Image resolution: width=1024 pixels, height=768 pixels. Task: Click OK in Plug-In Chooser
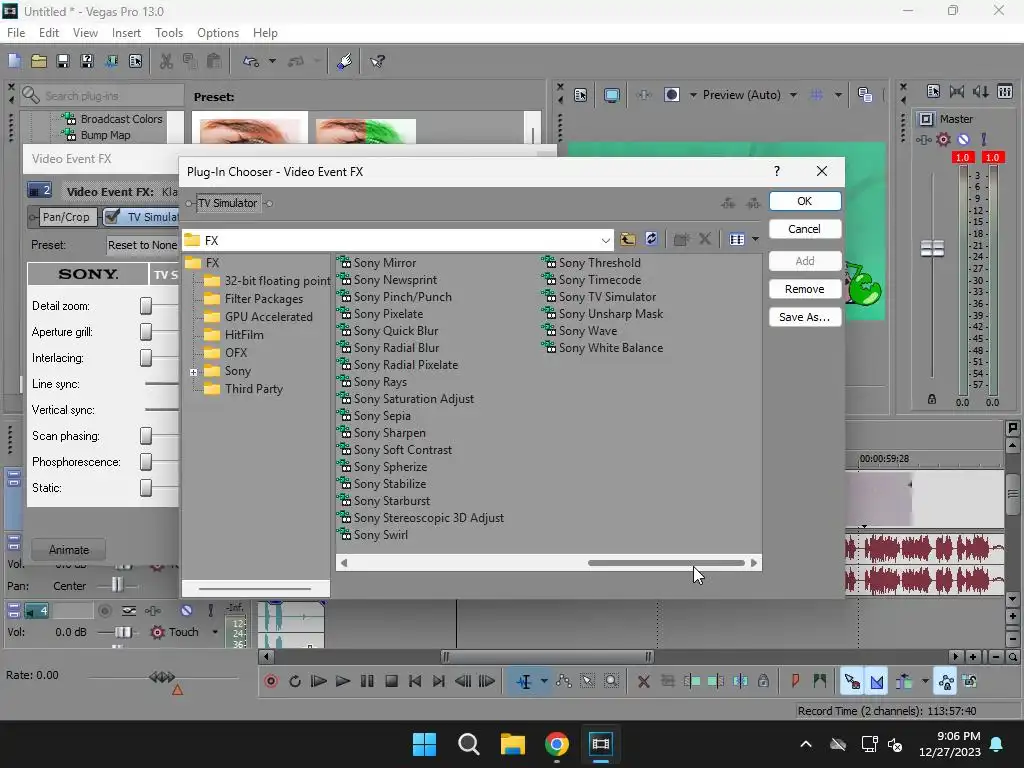point(805,201)
